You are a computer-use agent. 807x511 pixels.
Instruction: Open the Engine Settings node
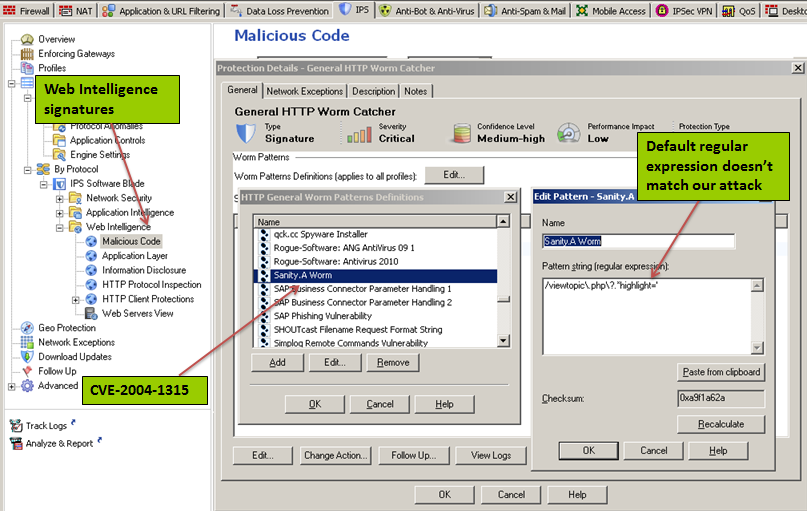[x=100, y=155]
